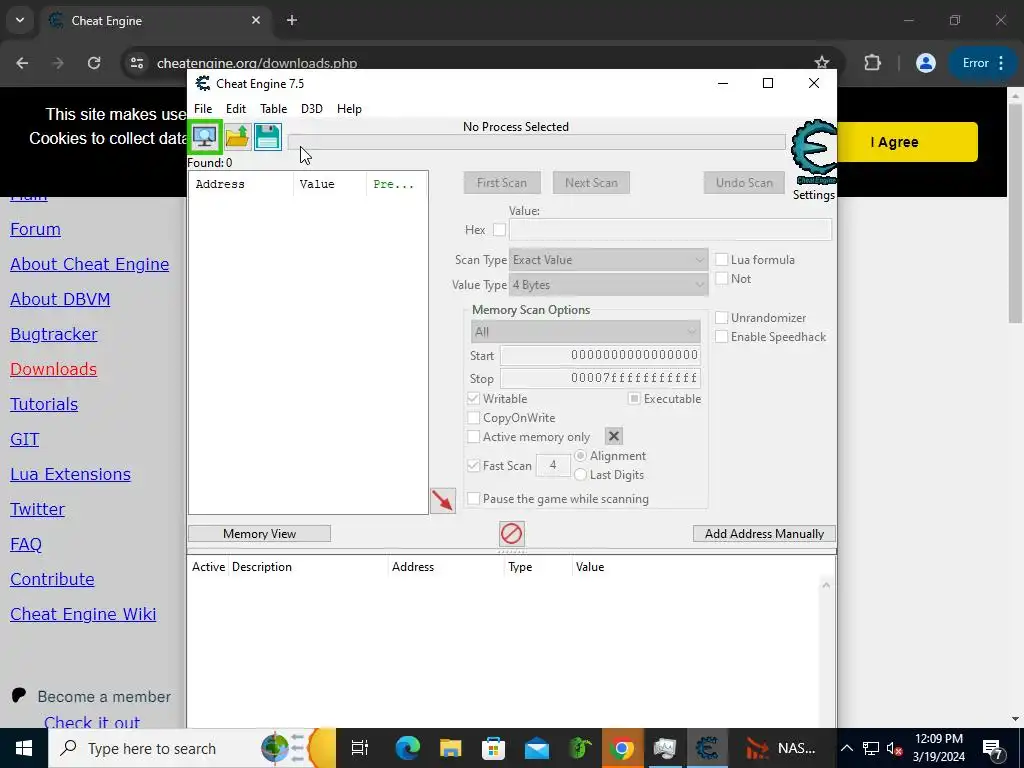Click the Stop address field
Viewport: 1024px width, 768px height.
point(600,378)
